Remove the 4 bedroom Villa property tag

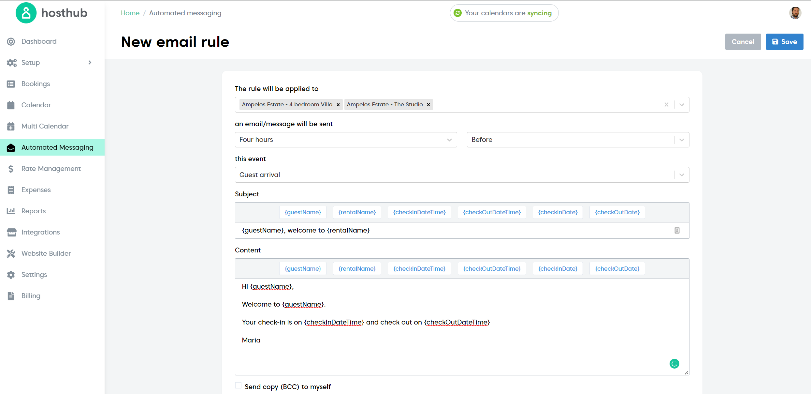point(338,104)
